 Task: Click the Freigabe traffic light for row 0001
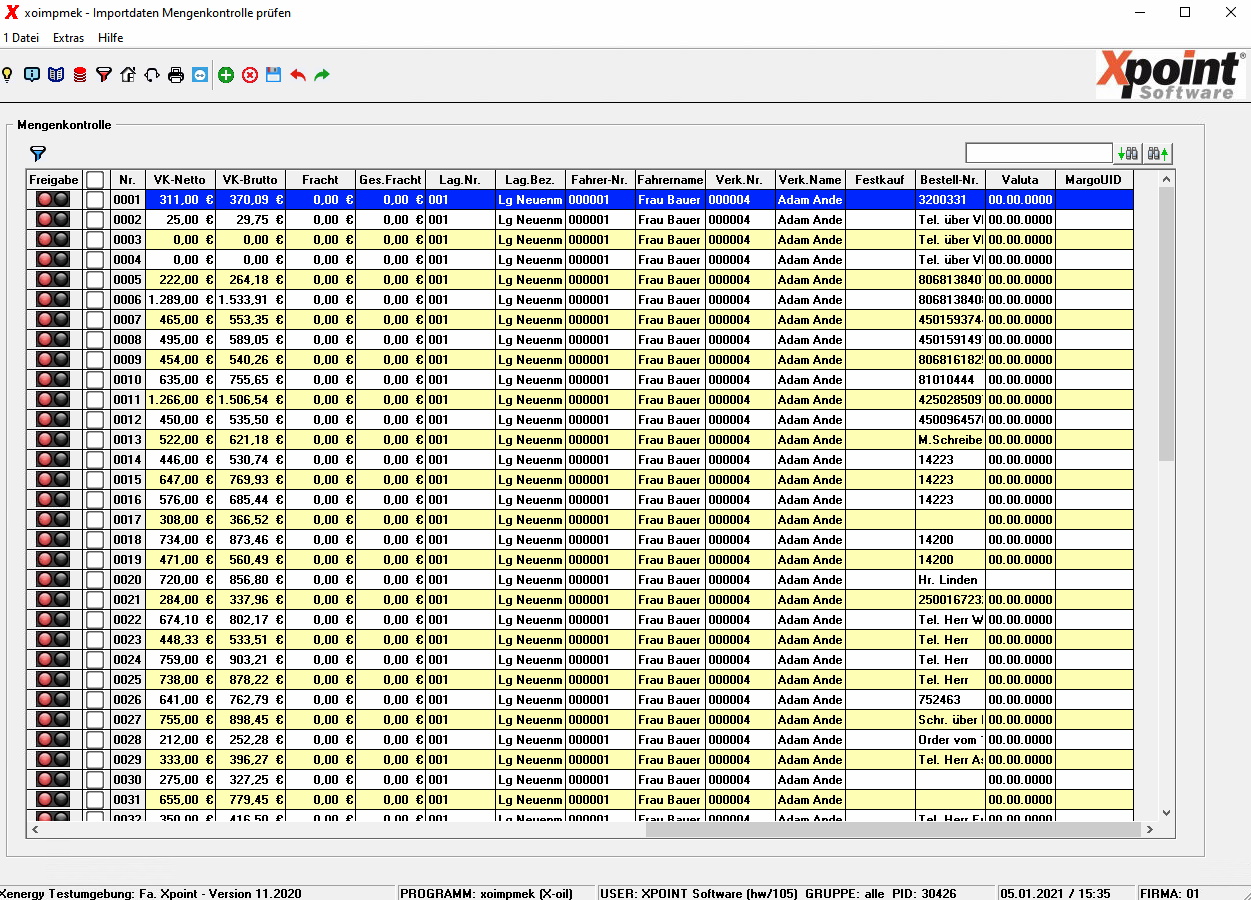(x=53, y=200)
